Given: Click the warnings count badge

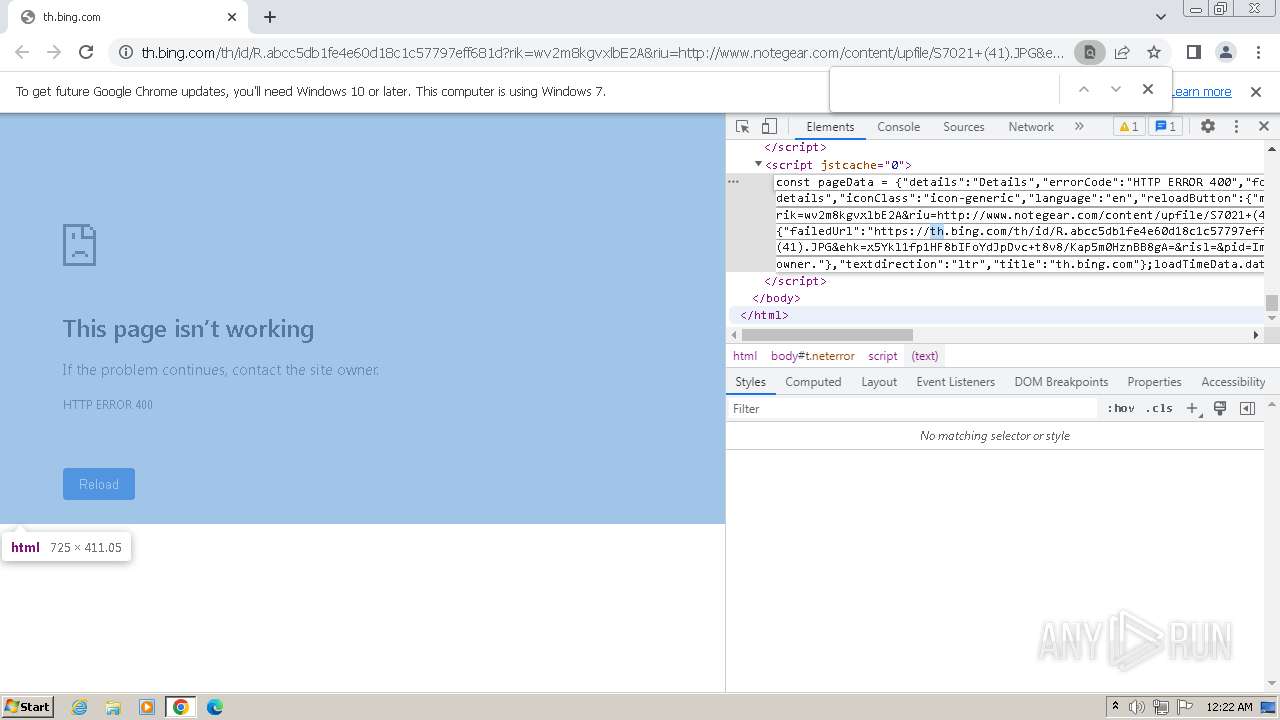Looking at the screenshot, I should (x=1128, y=127).
